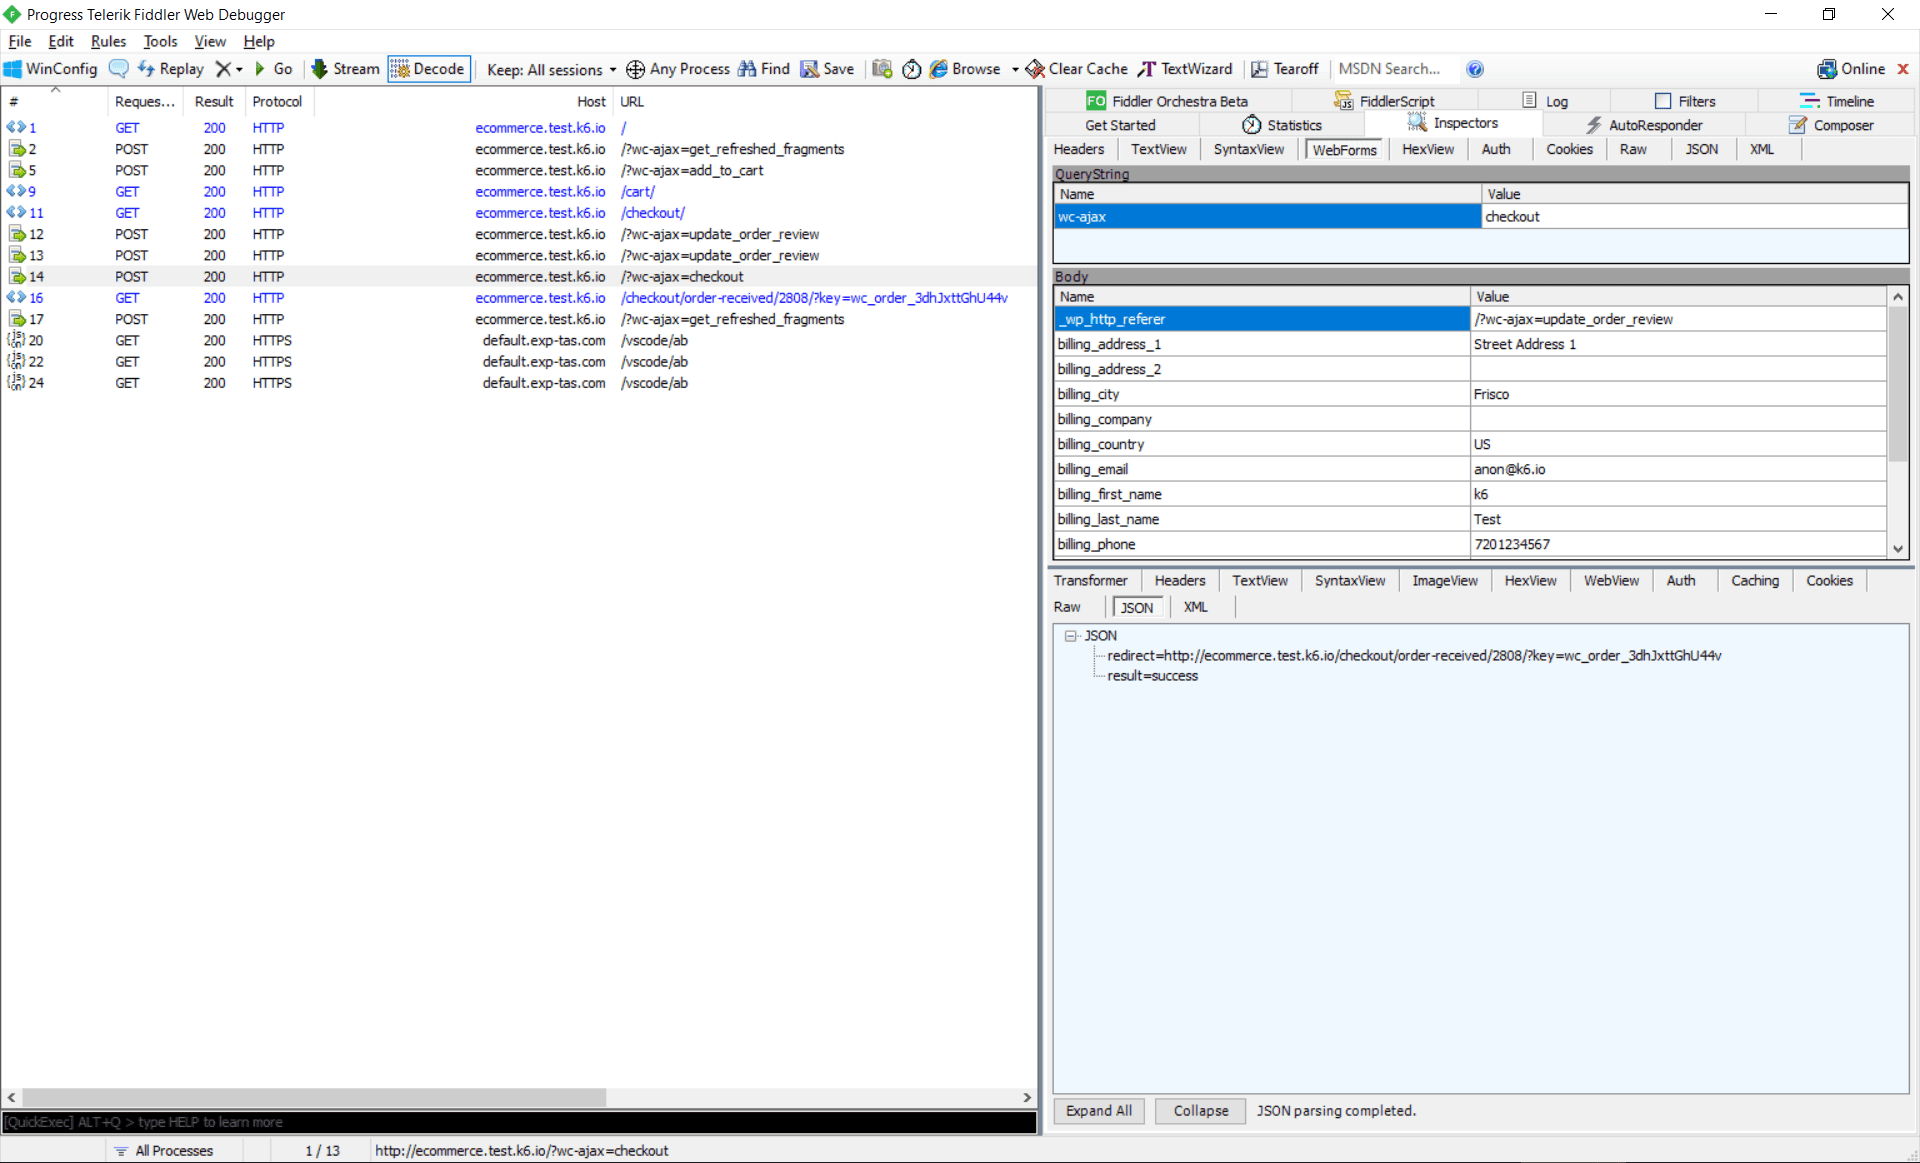
Task: Toggle the Filters tab checkbox
Action: (x=1663, y=100)
